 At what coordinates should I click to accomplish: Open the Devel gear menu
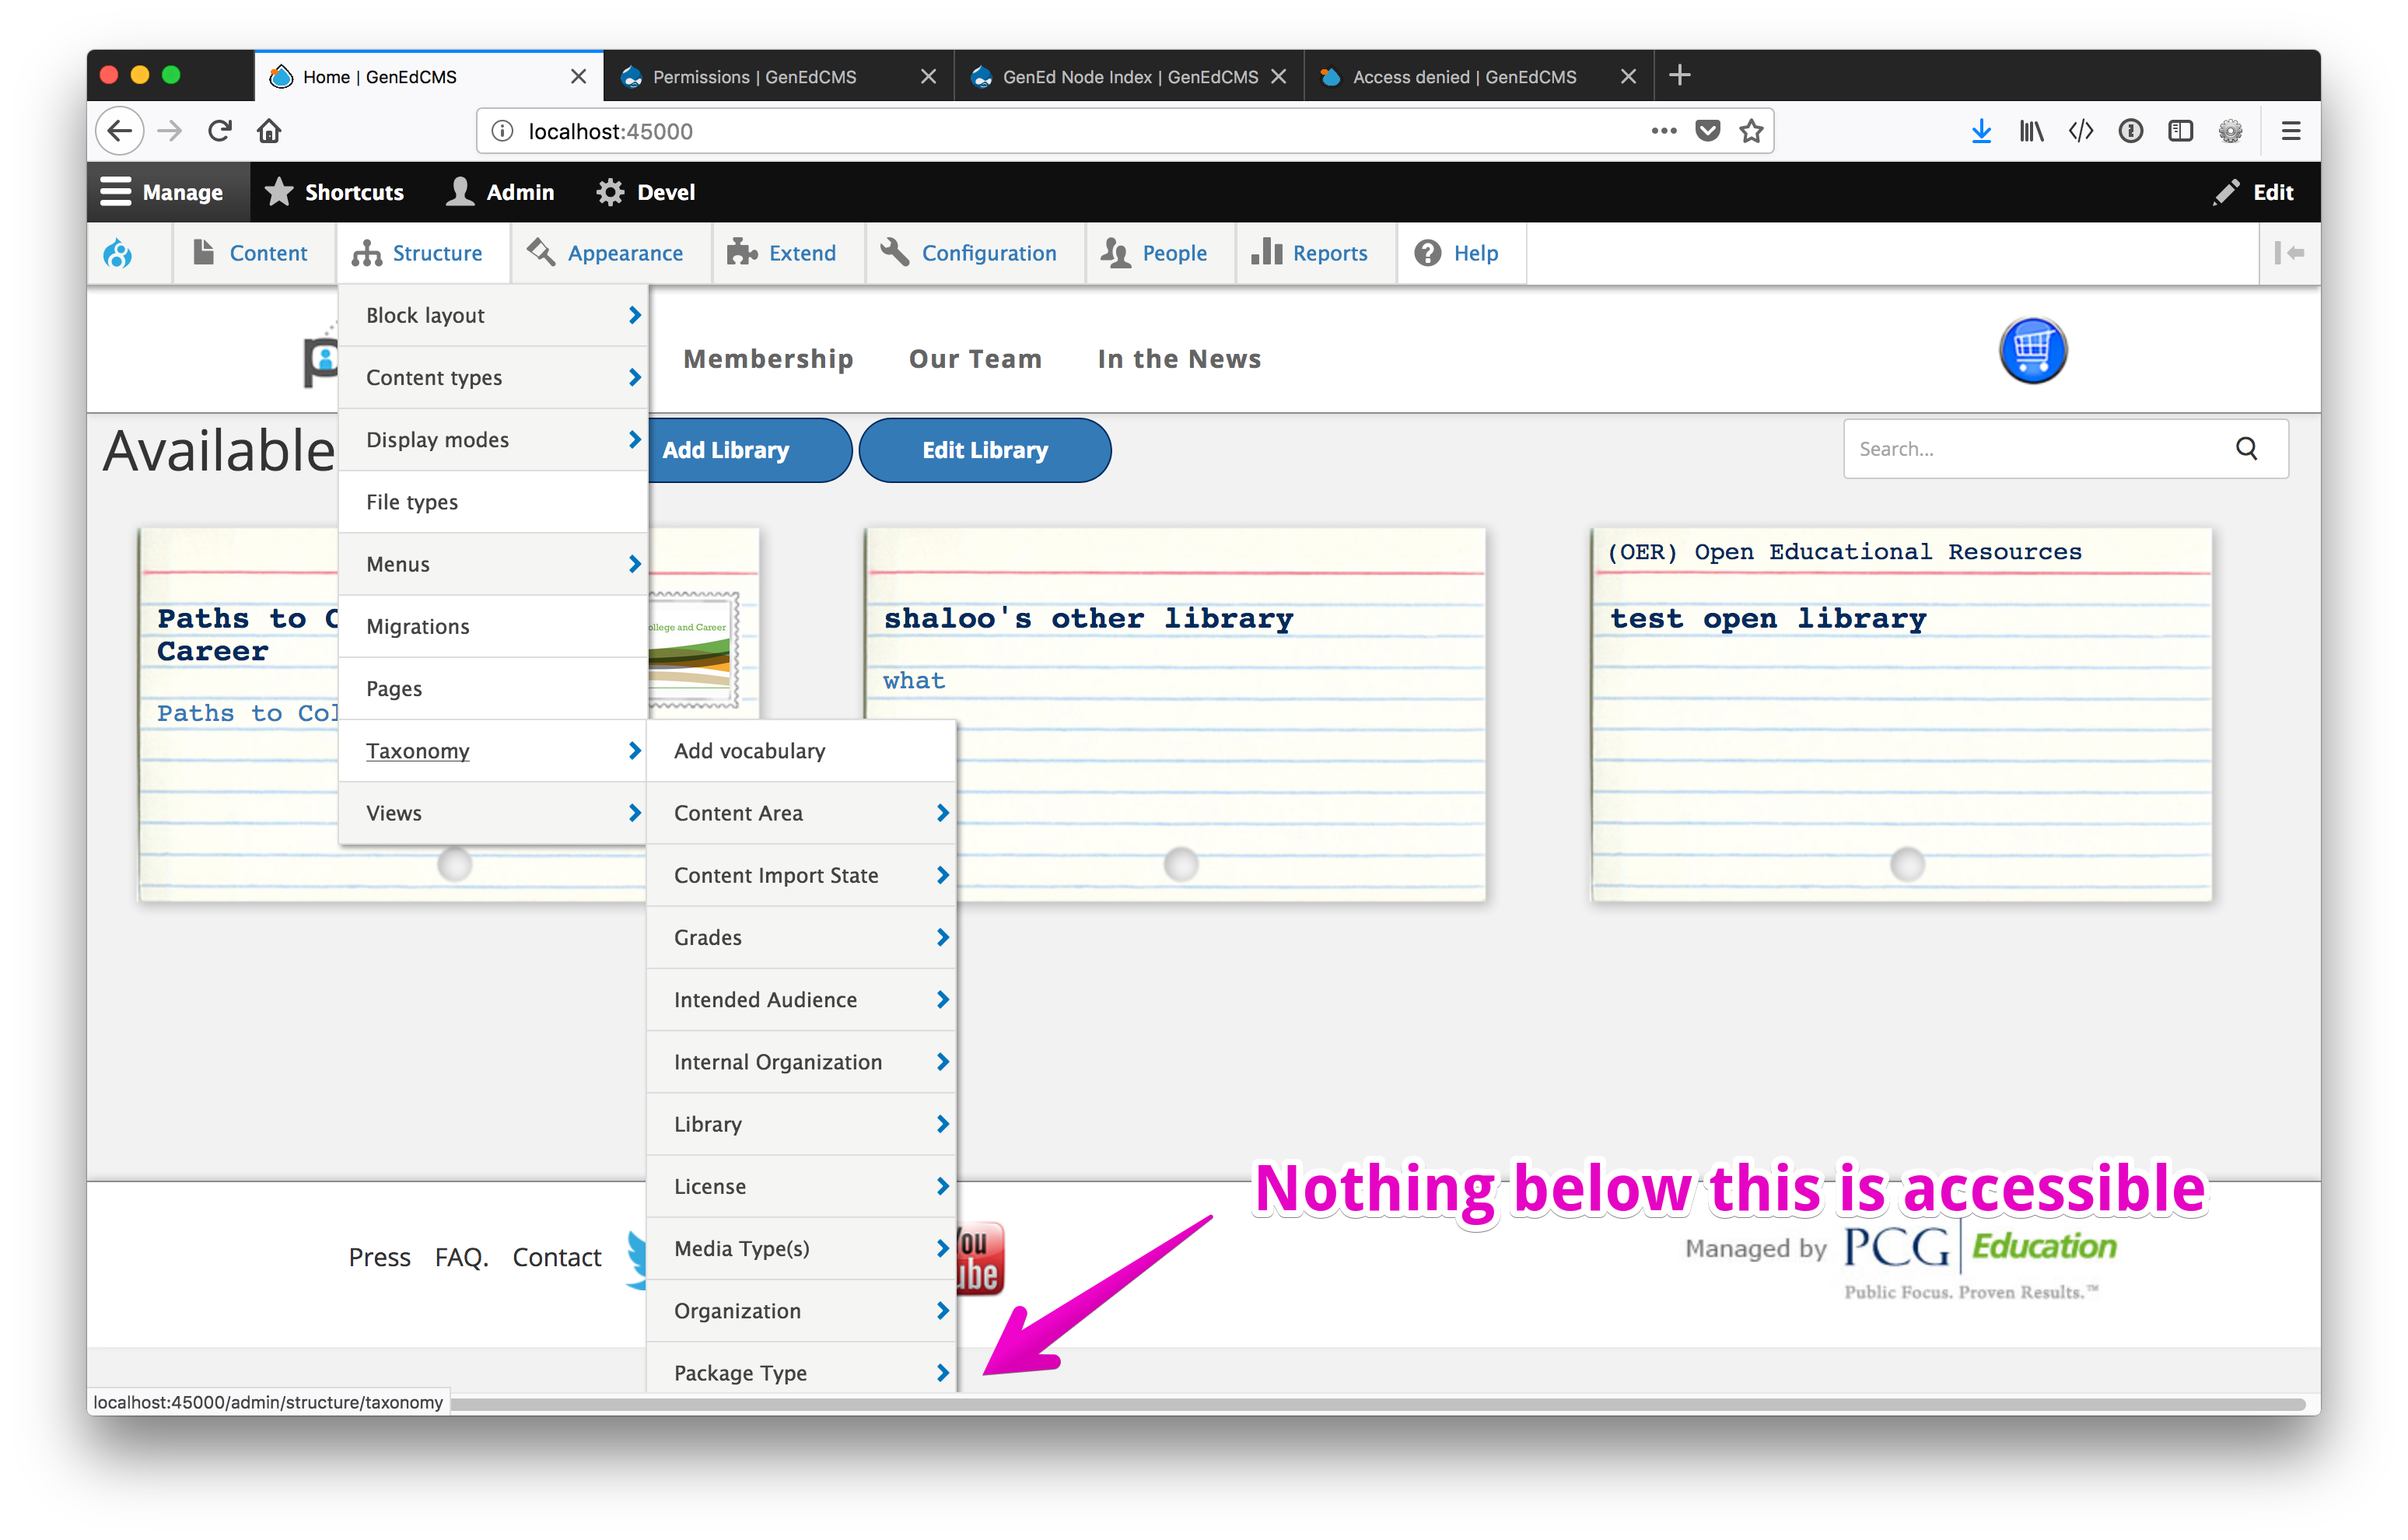tap(611, 191)
